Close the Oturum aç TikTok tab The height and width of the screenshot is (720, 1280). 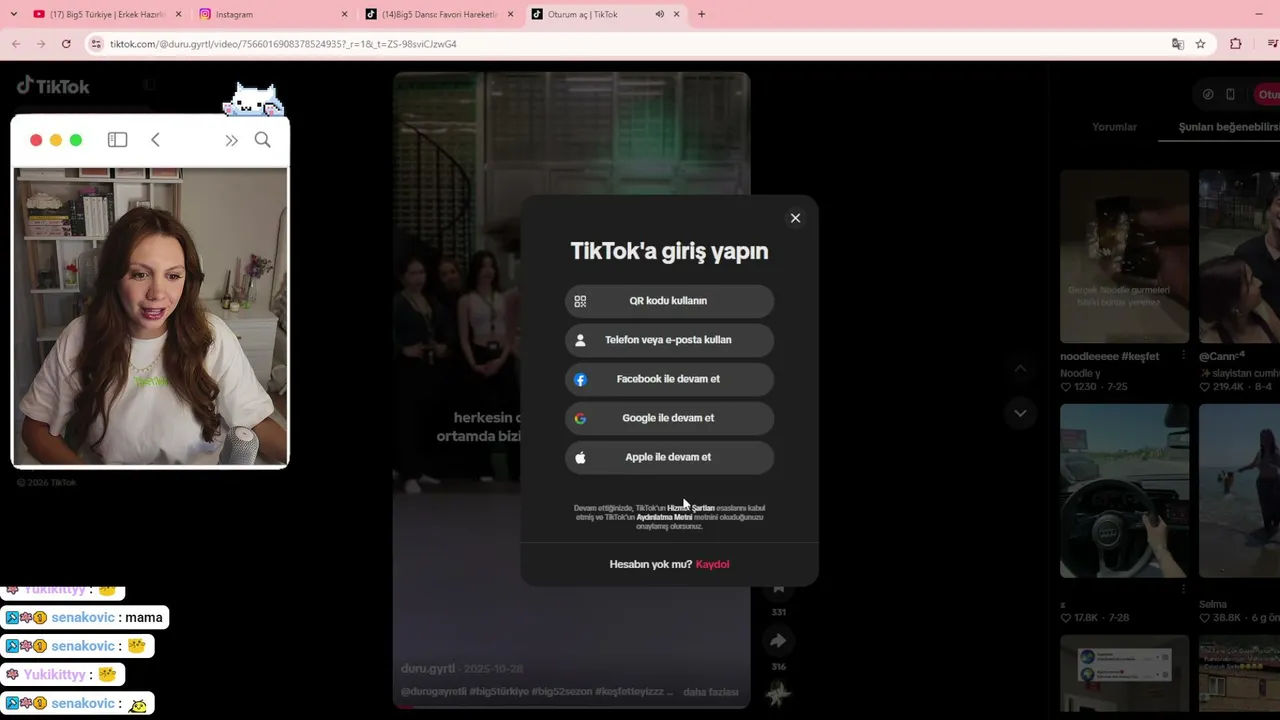(x=676, y=14)
